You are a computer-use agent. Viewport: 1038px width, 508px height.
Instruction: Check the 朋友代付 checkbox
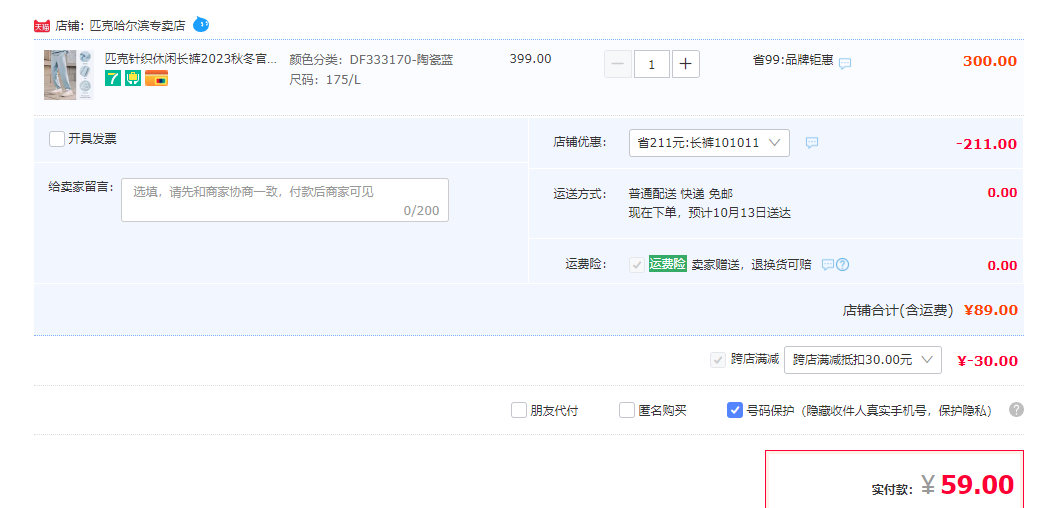click(x=519, y=411)
